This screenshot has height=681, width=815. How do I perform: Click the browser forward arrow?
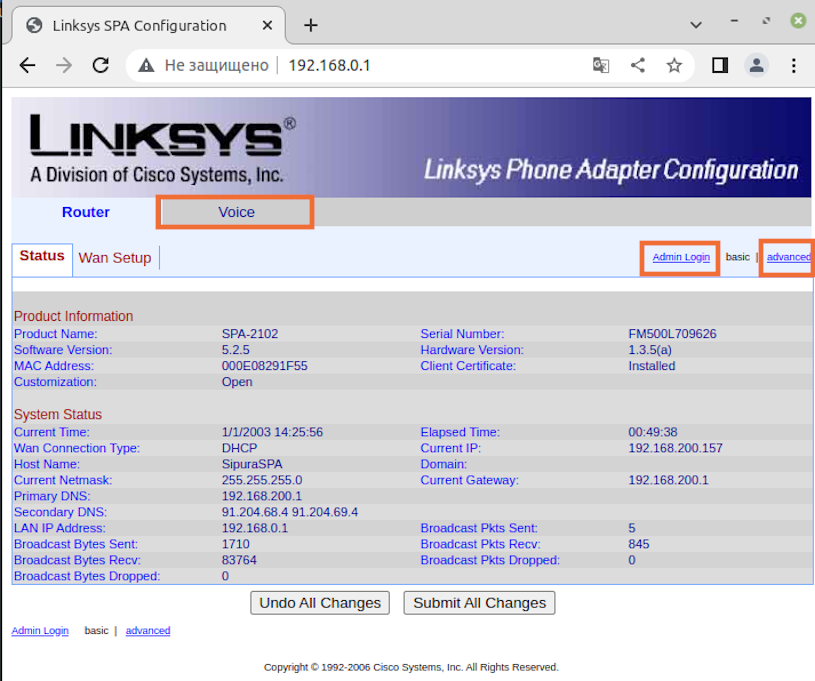(x=64, y=66)
